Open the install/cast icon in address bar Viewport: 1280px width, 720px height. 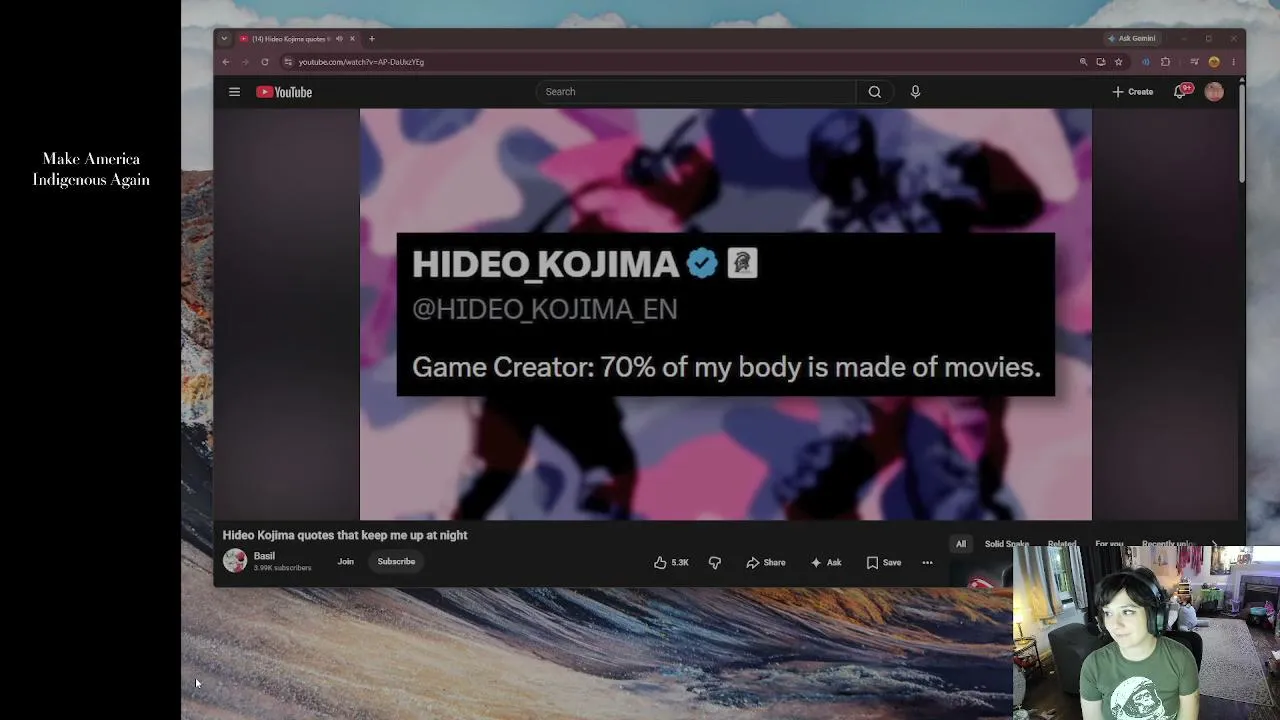tap(1101, 62)
